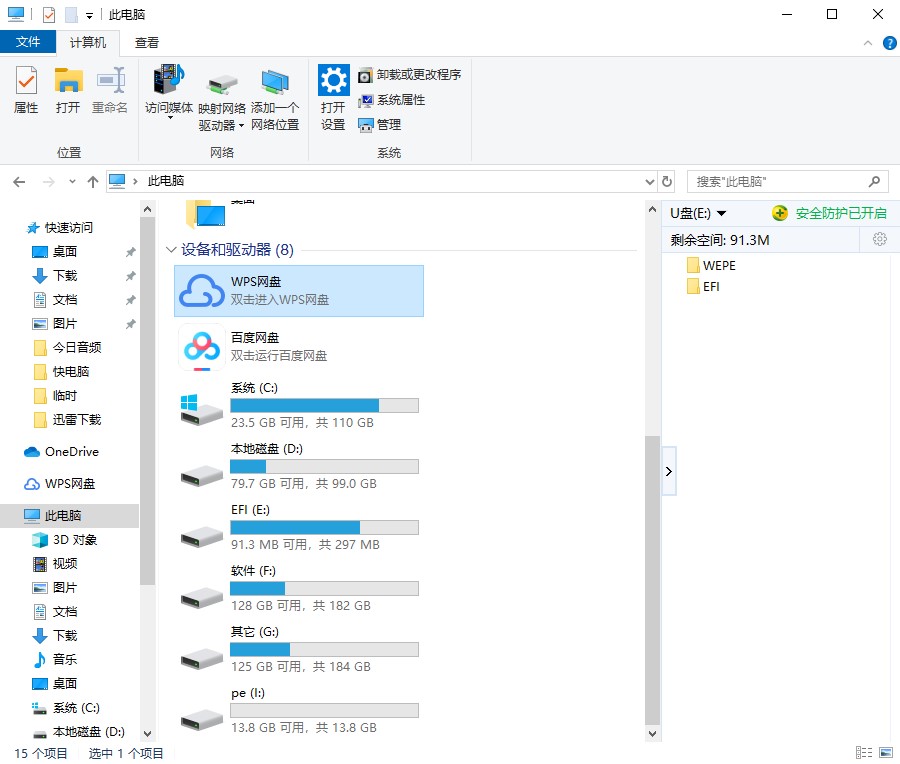Click 卸载或更改程序 icon
Screen dimensions: 900x764
399,73
